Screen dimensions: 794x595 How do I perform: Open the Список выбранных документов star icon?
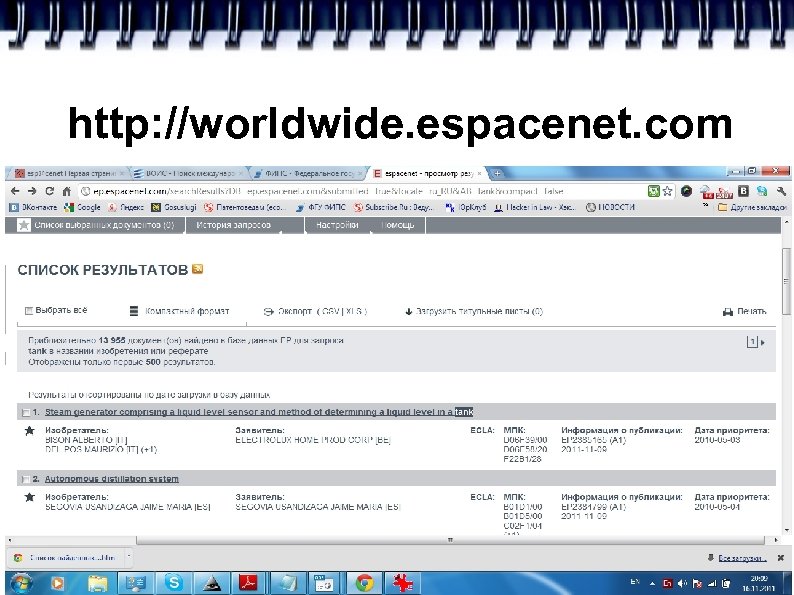point(23,225)
